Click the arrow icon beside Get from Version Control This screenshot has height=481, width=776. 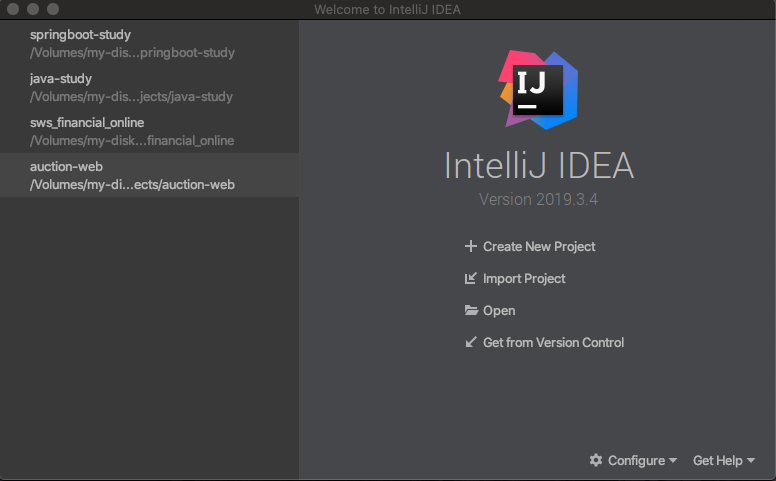471,343
